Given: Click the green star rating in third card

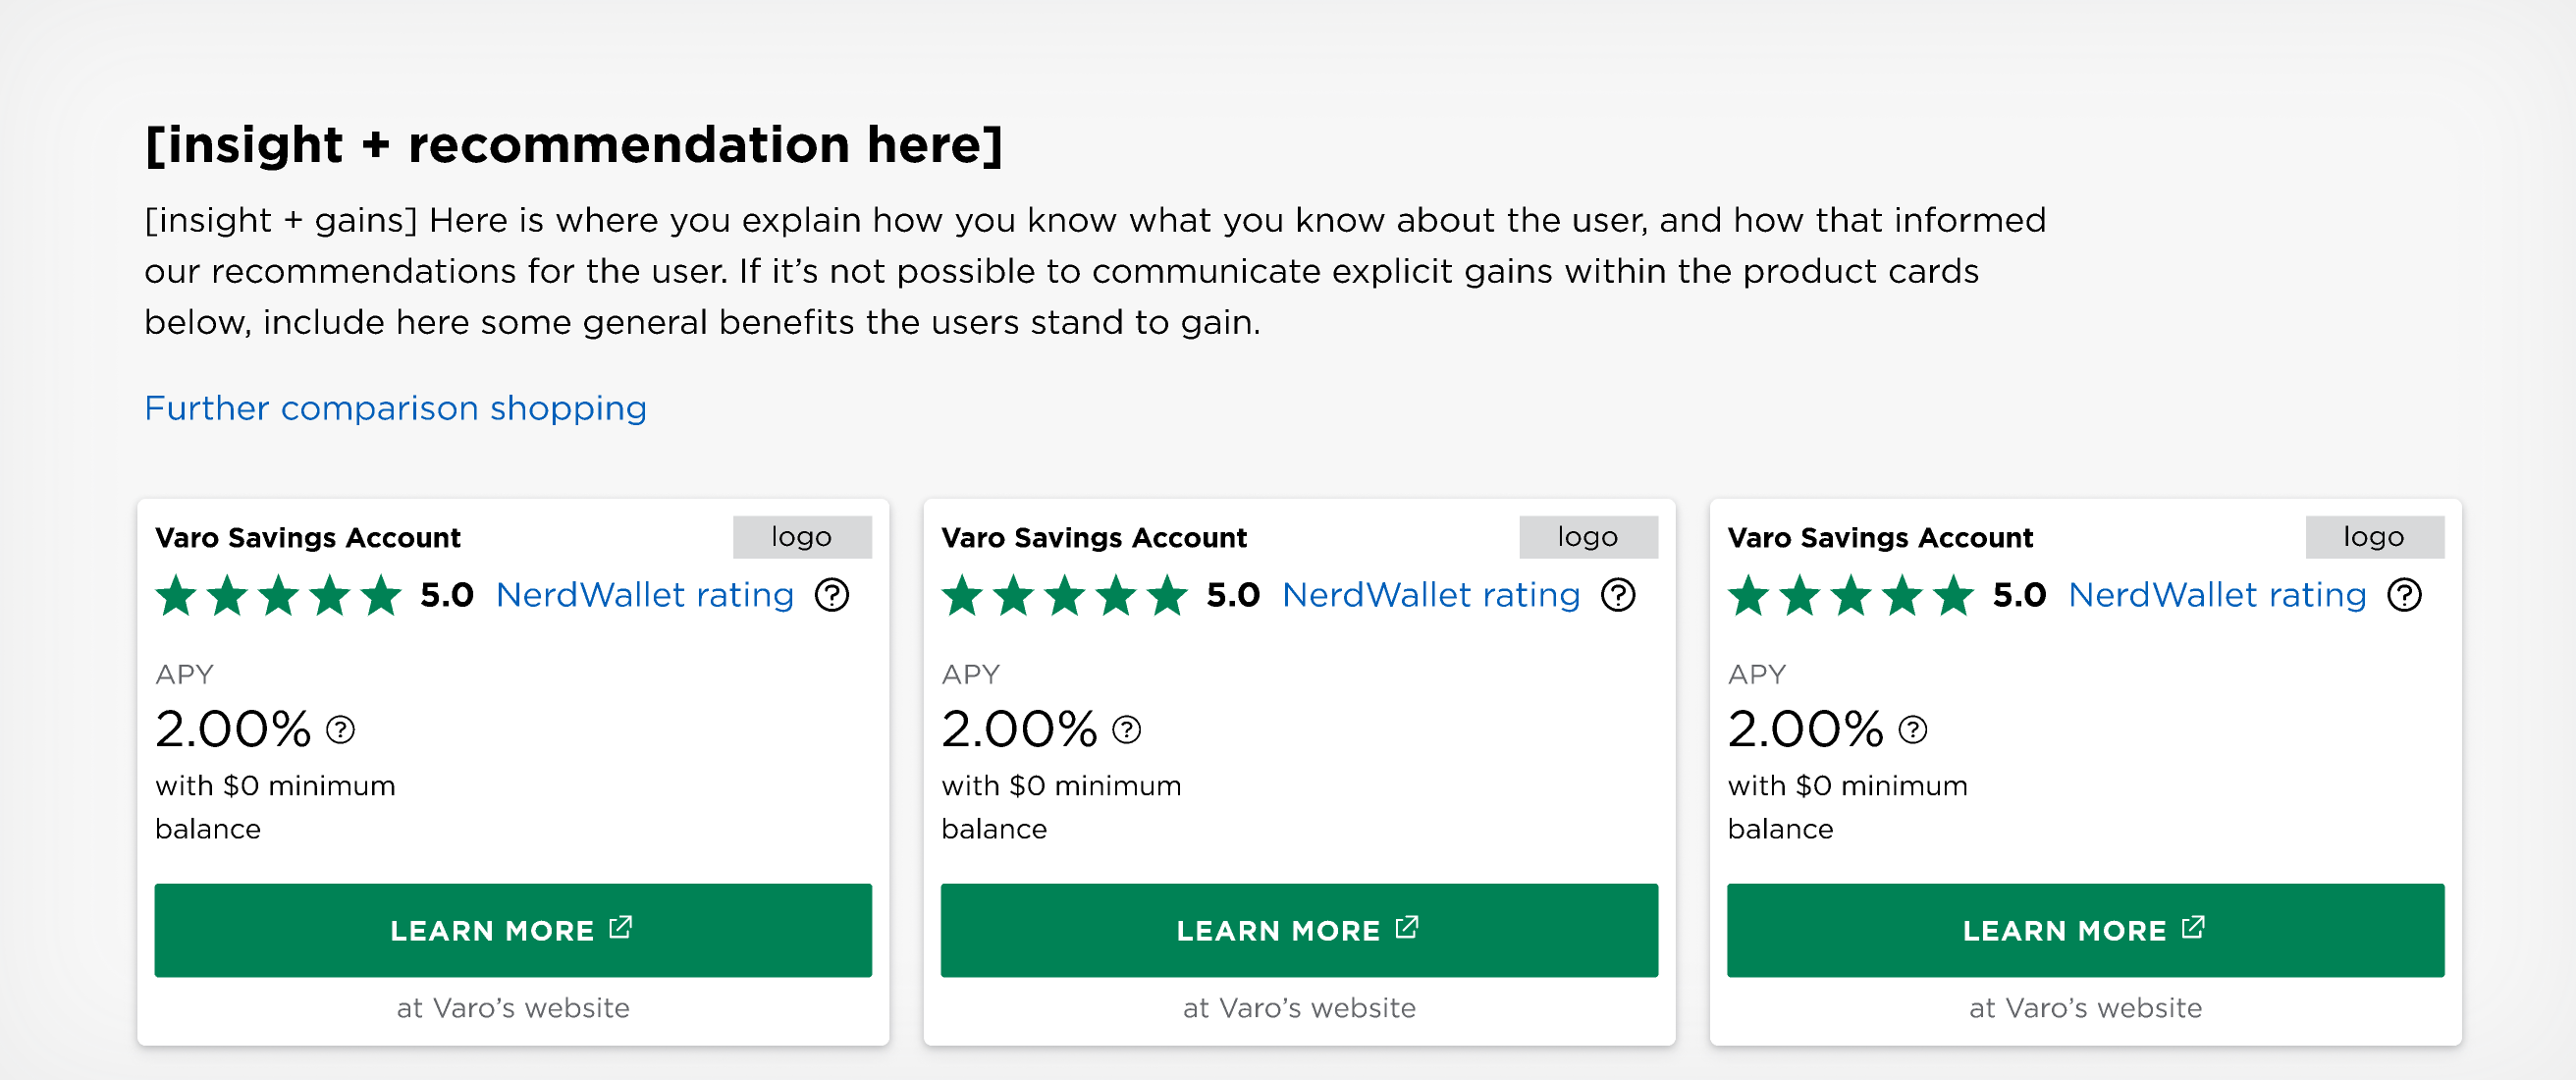Looking at the screenshot, I should 1850,596.
